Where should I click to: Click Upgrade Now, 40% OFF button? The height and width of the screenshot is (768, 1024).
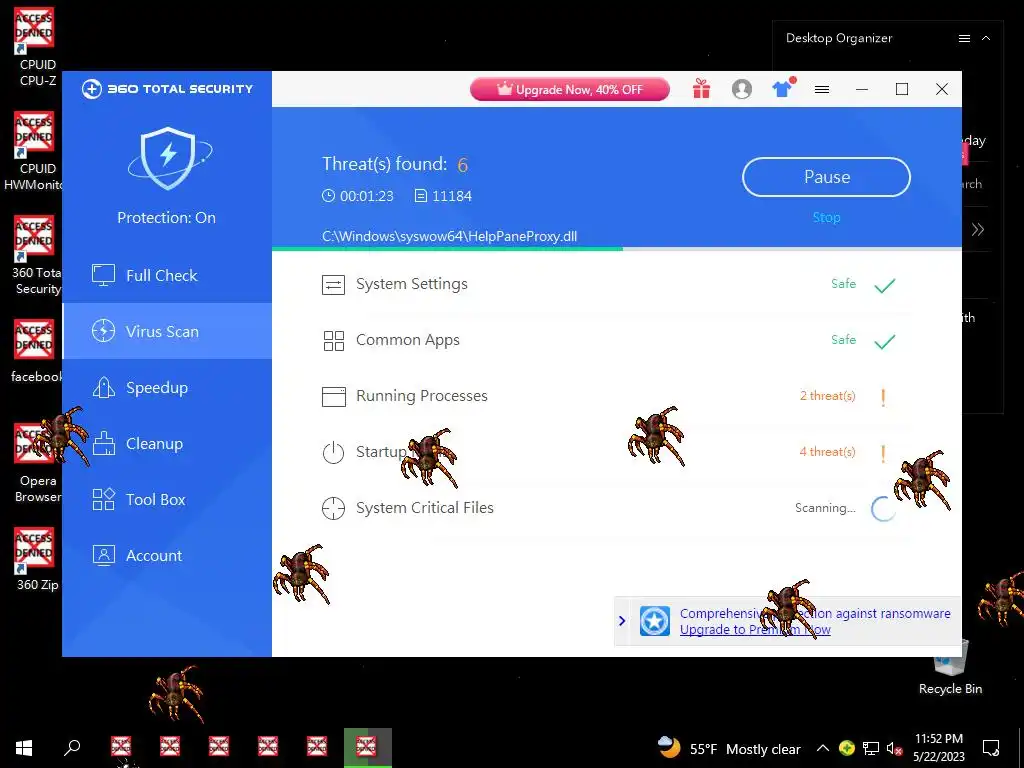click(x=569, y=89)
